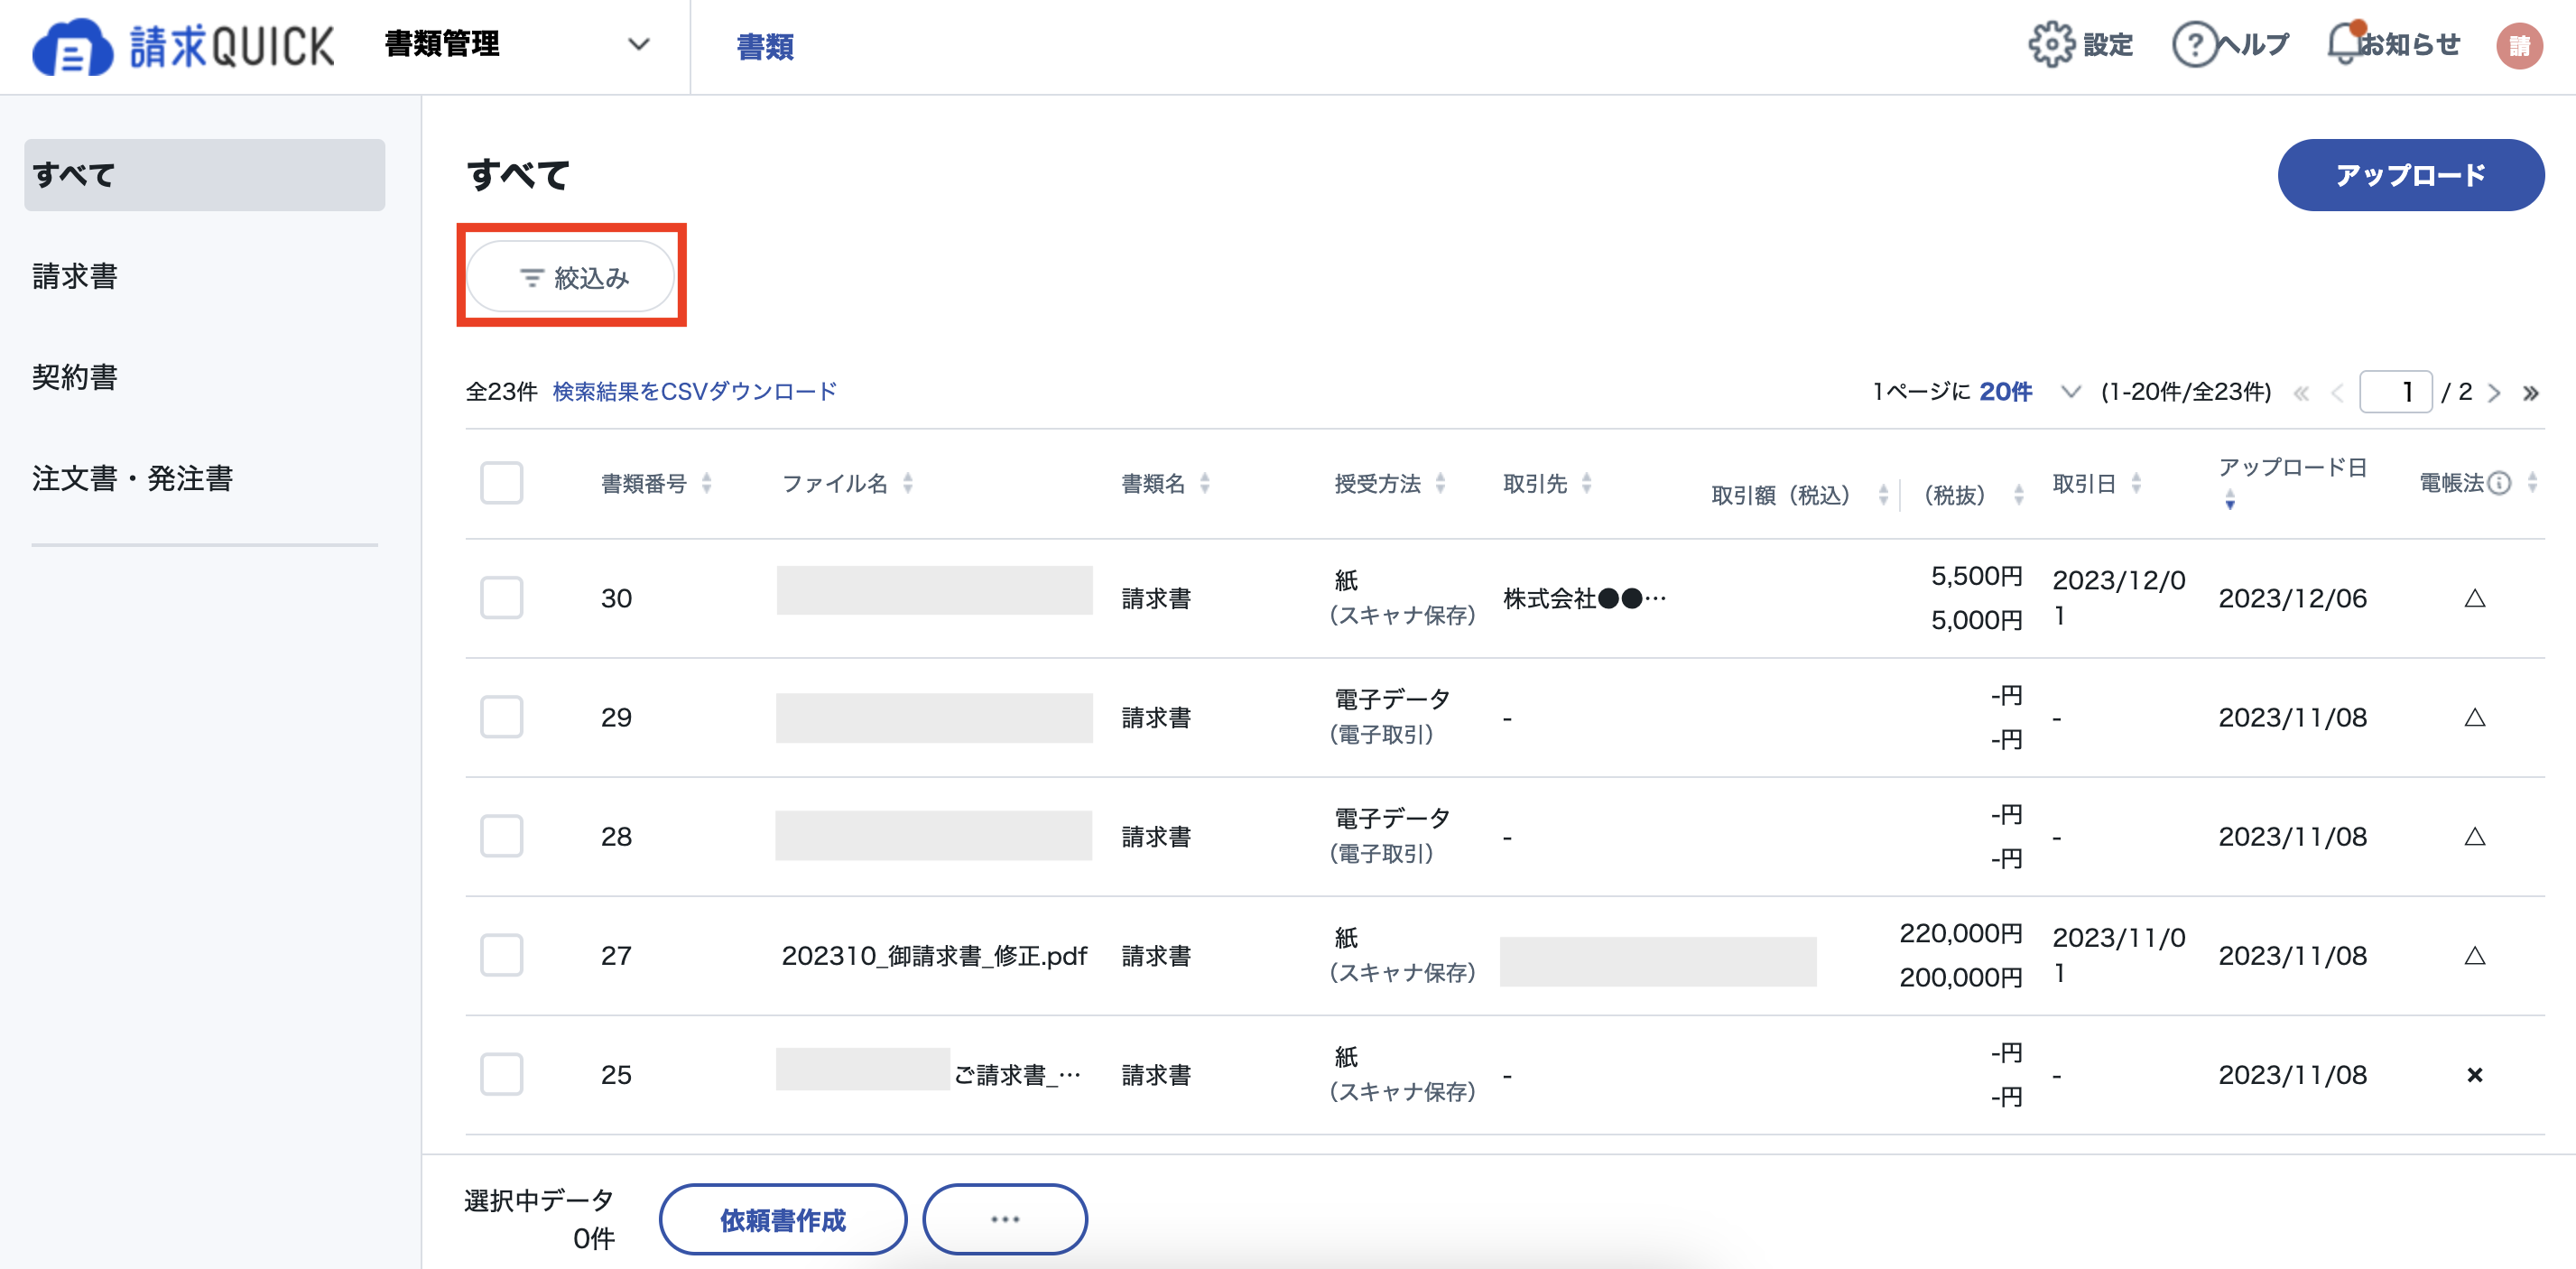Check the box for document 29
The image size is (2576, 1269).
tap(501, 717)
